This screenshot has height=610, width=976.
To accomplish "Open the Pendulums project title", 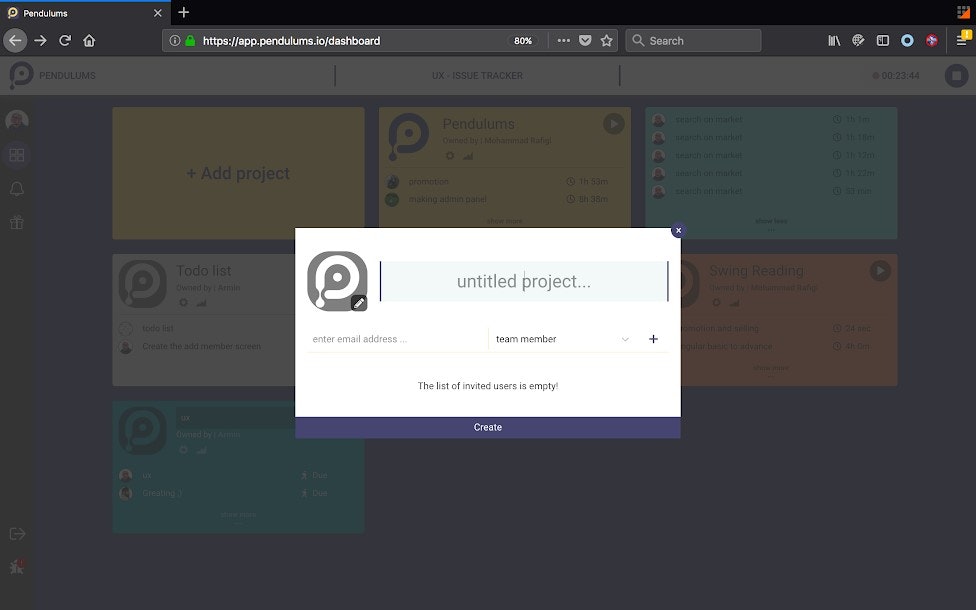I will [479, 124].
